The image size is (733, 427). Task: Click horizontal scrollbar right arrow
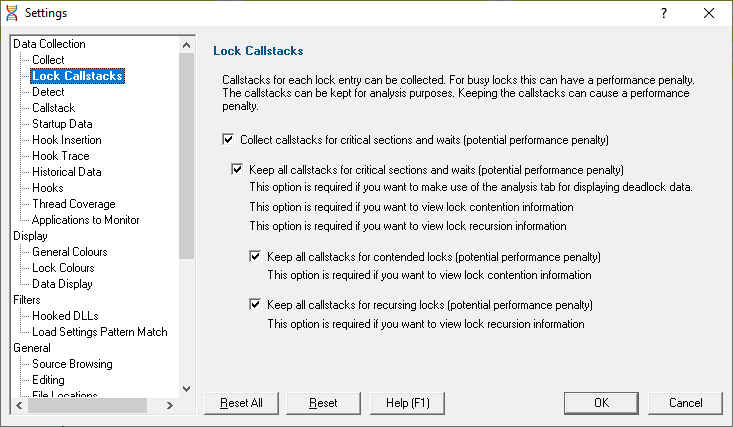click(x=170, y=405)
